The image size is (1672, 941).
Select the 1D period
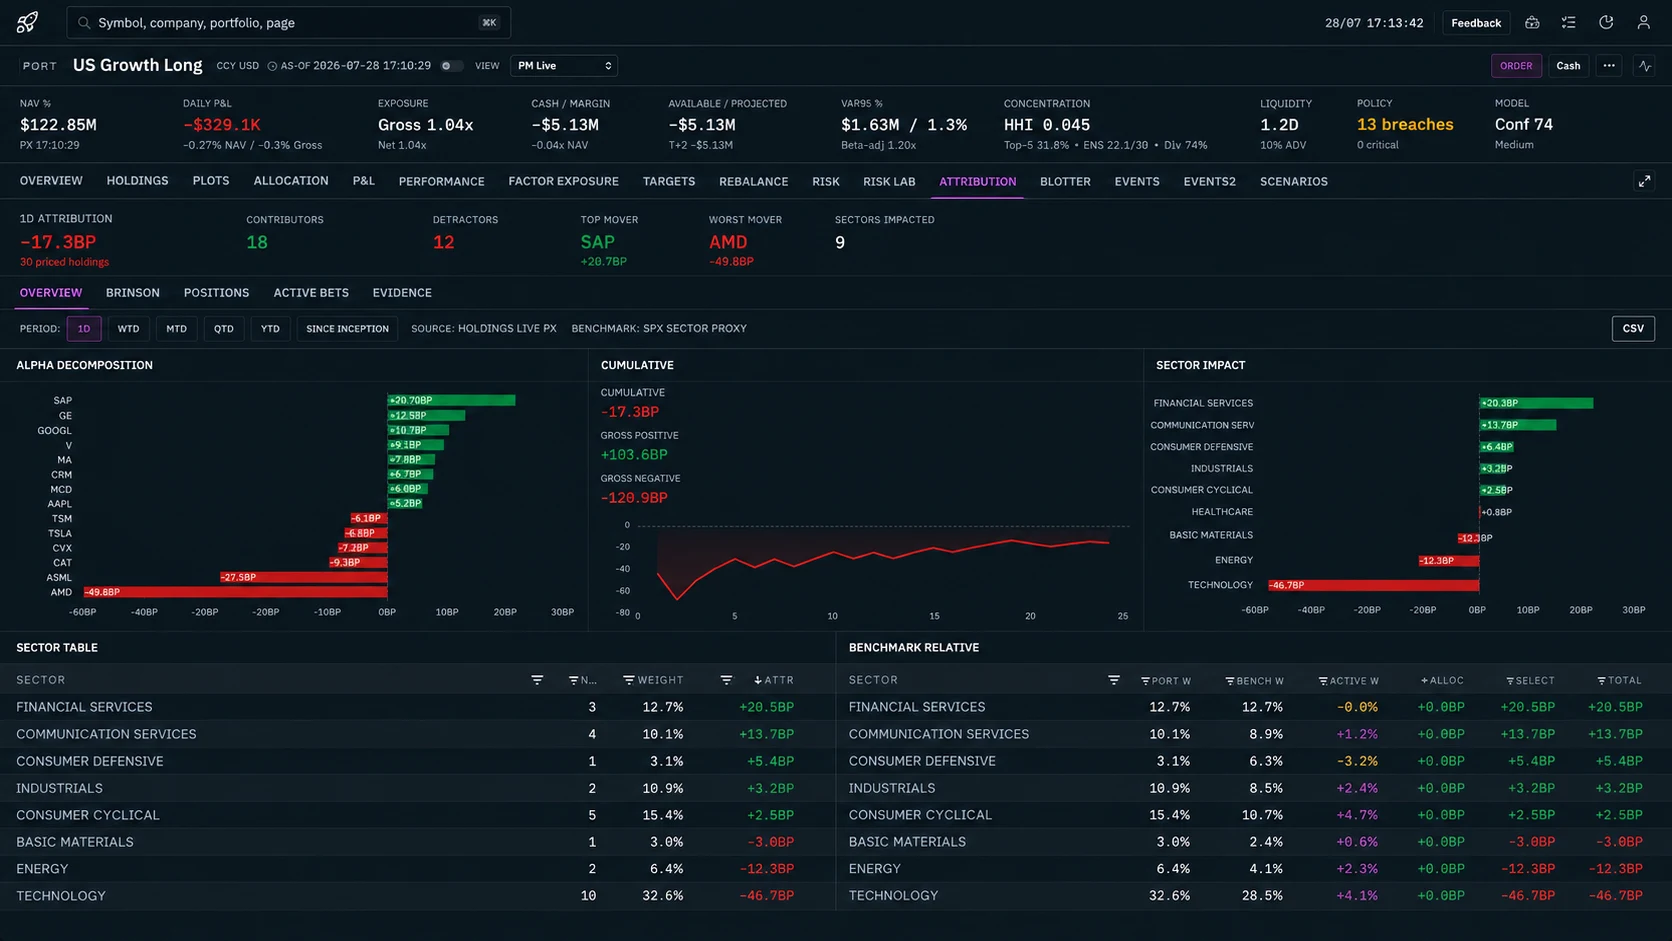pos(84,329)
